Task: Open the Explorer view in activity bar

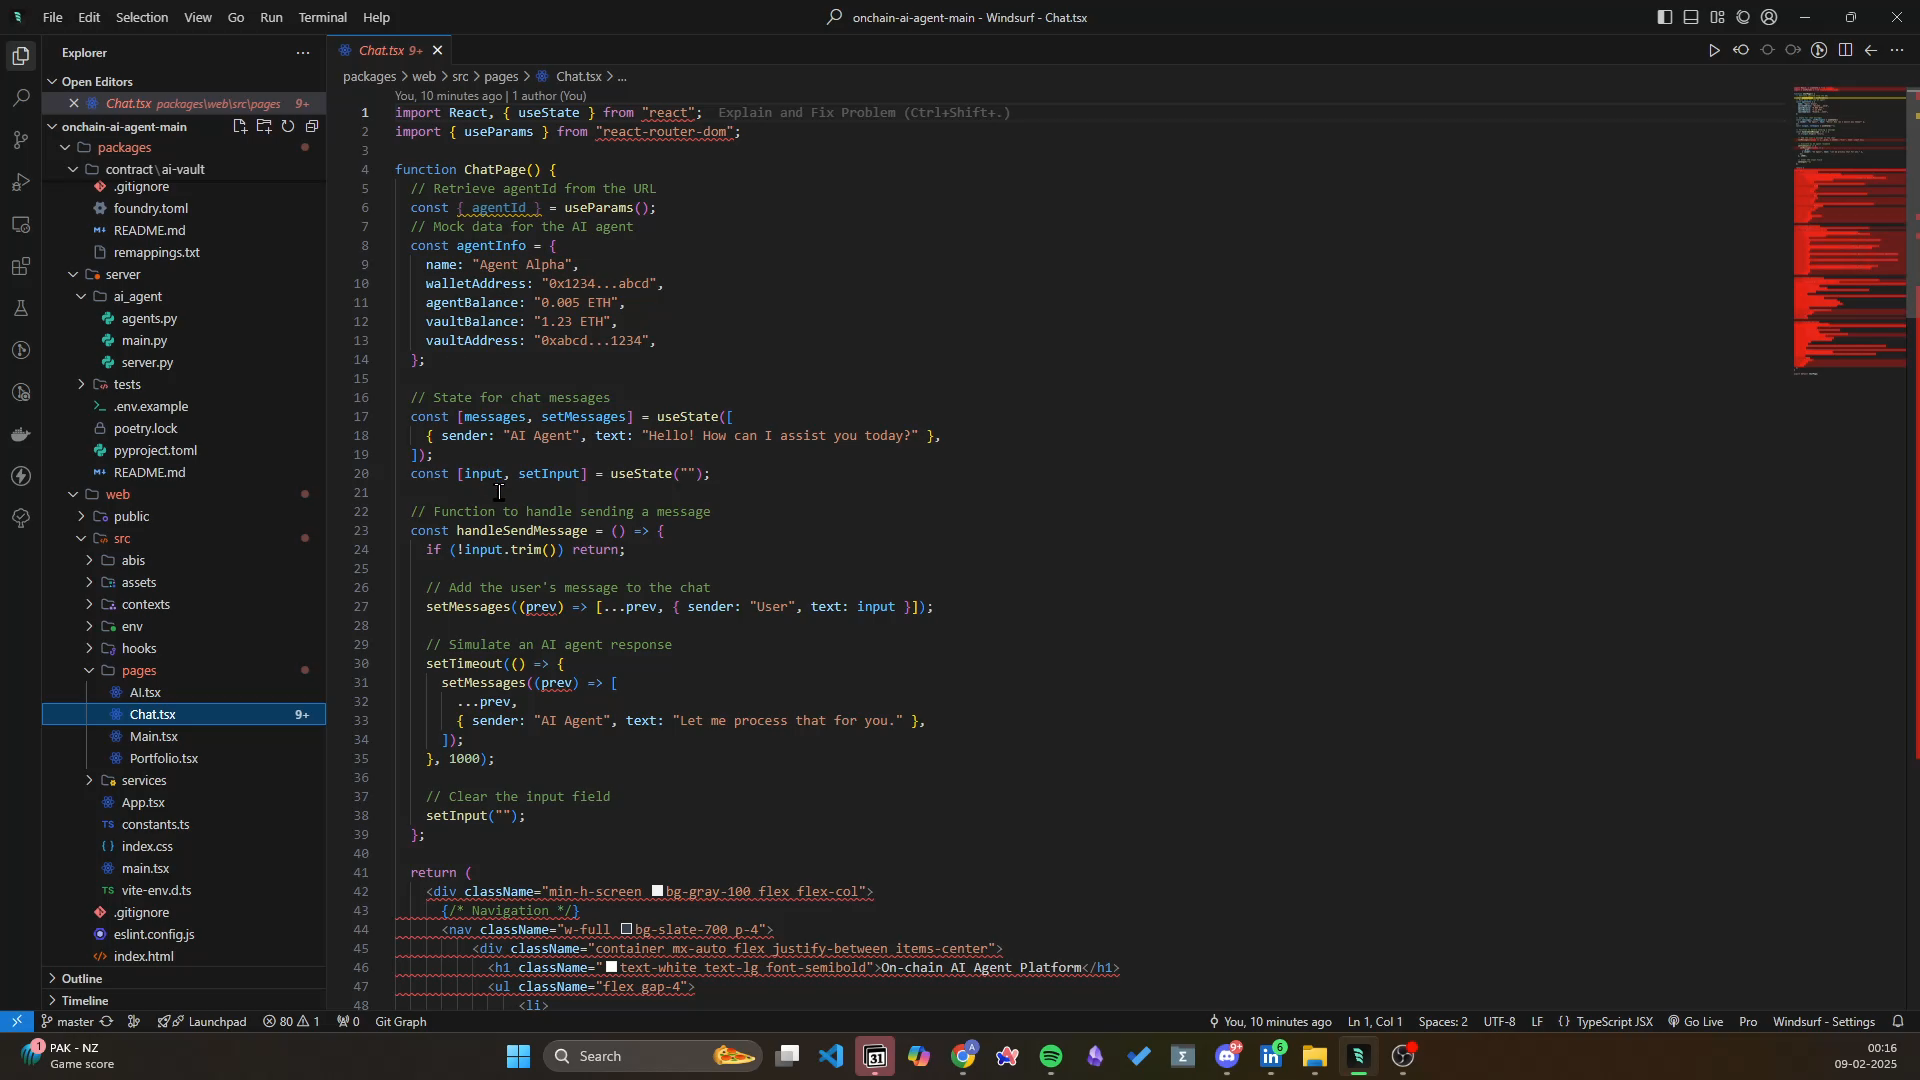Action: 21,56
